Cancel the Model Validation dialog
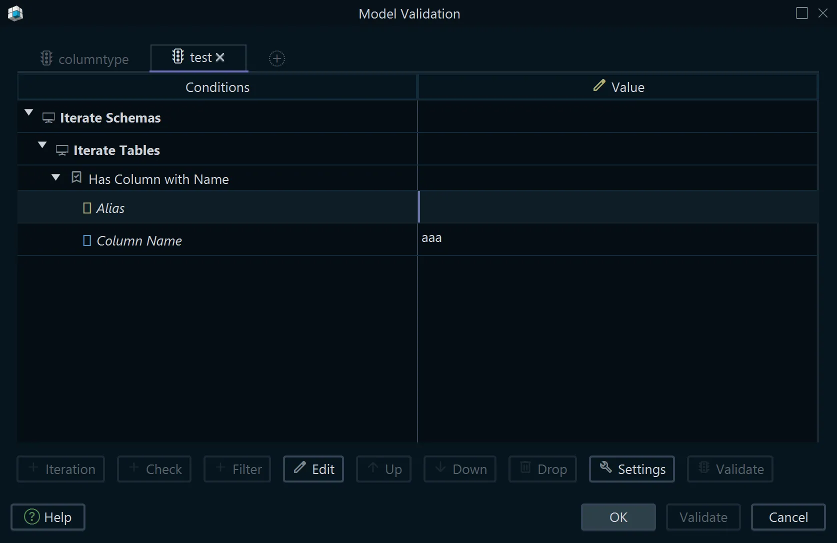 (x=788, y=517)
